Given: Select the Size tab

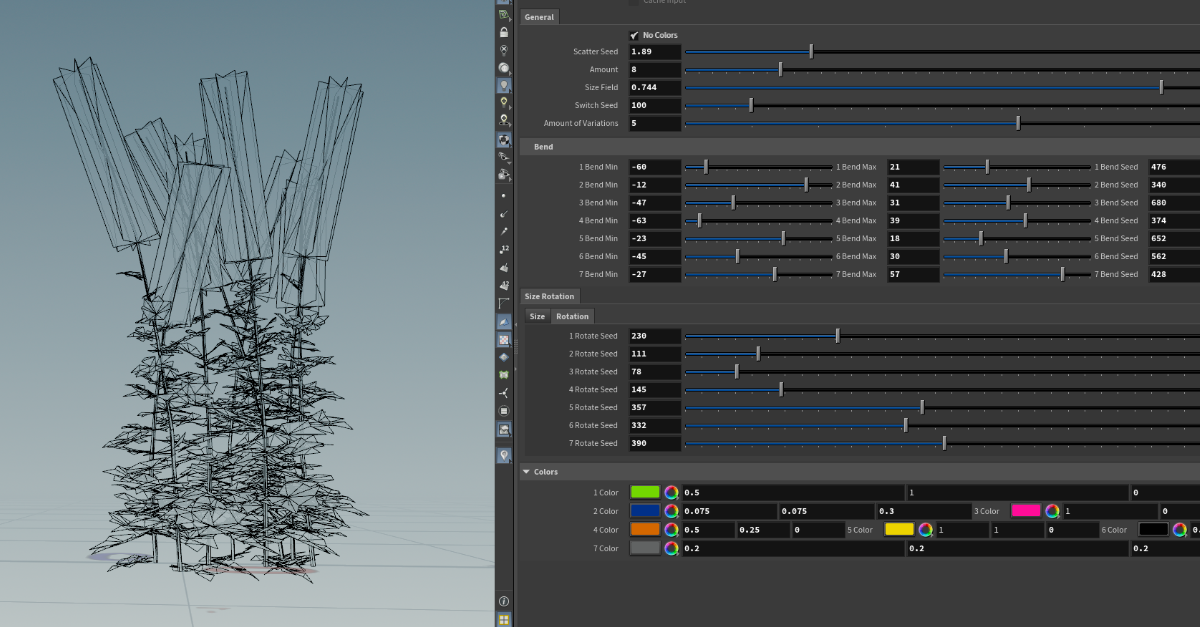Looking at the screenshot, I should pos(537,316).
